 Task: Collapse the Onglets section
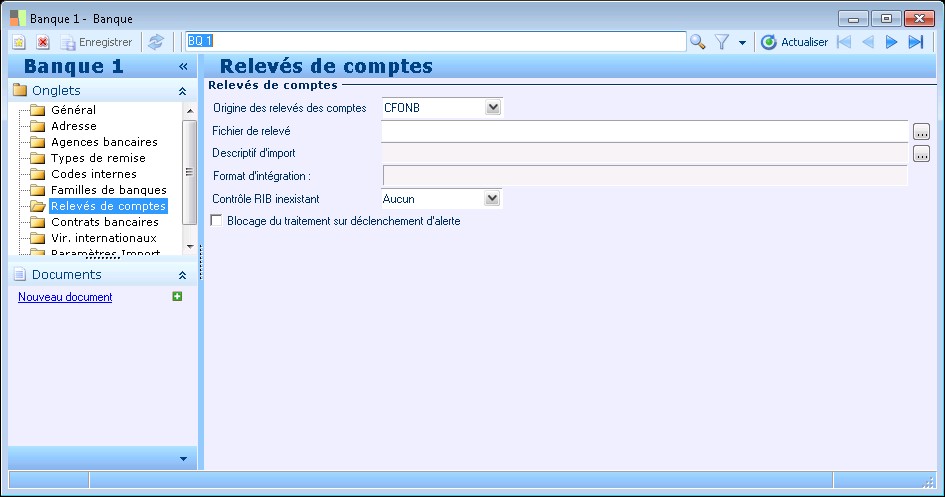click(182, 92)
